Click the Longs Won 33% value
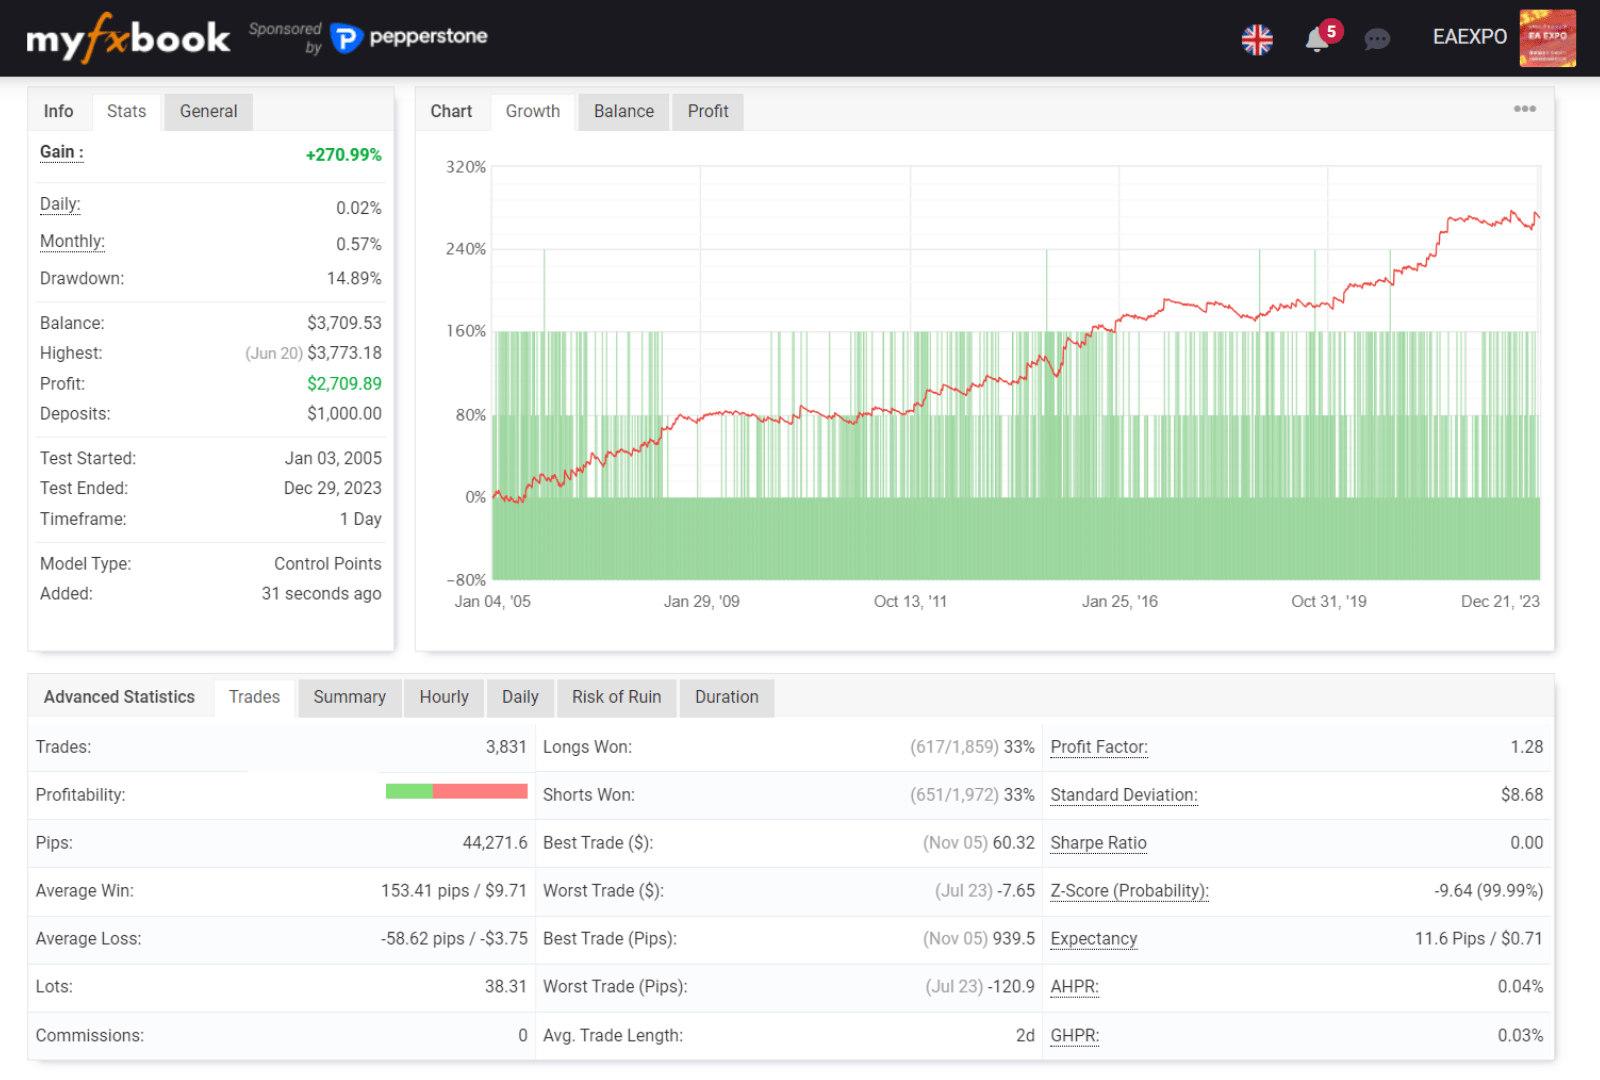 tap(1019, 747)
